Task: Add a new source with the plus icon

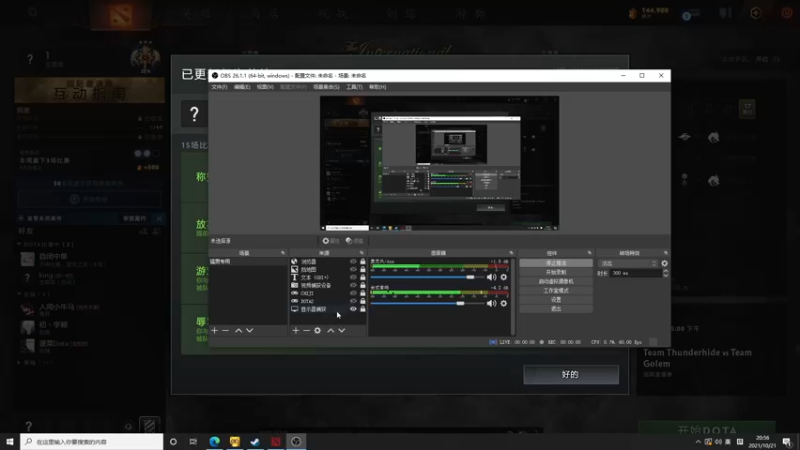Action: (295, 331)
